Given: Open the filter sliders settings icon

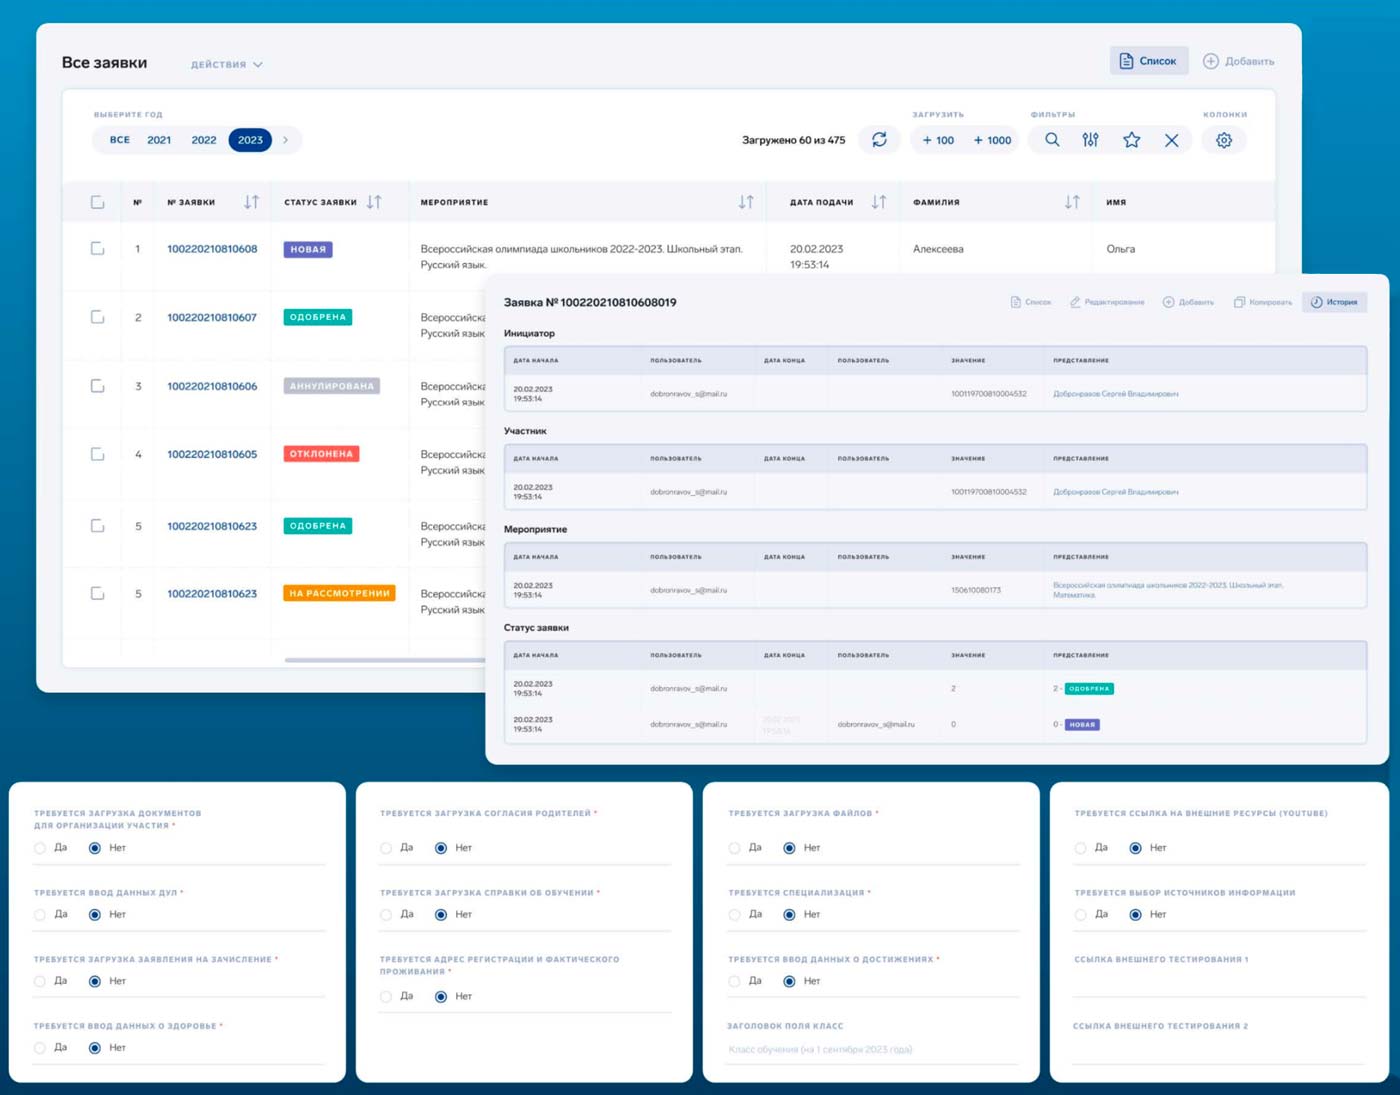Looking at the screenshot, I should coord(1091,140).
